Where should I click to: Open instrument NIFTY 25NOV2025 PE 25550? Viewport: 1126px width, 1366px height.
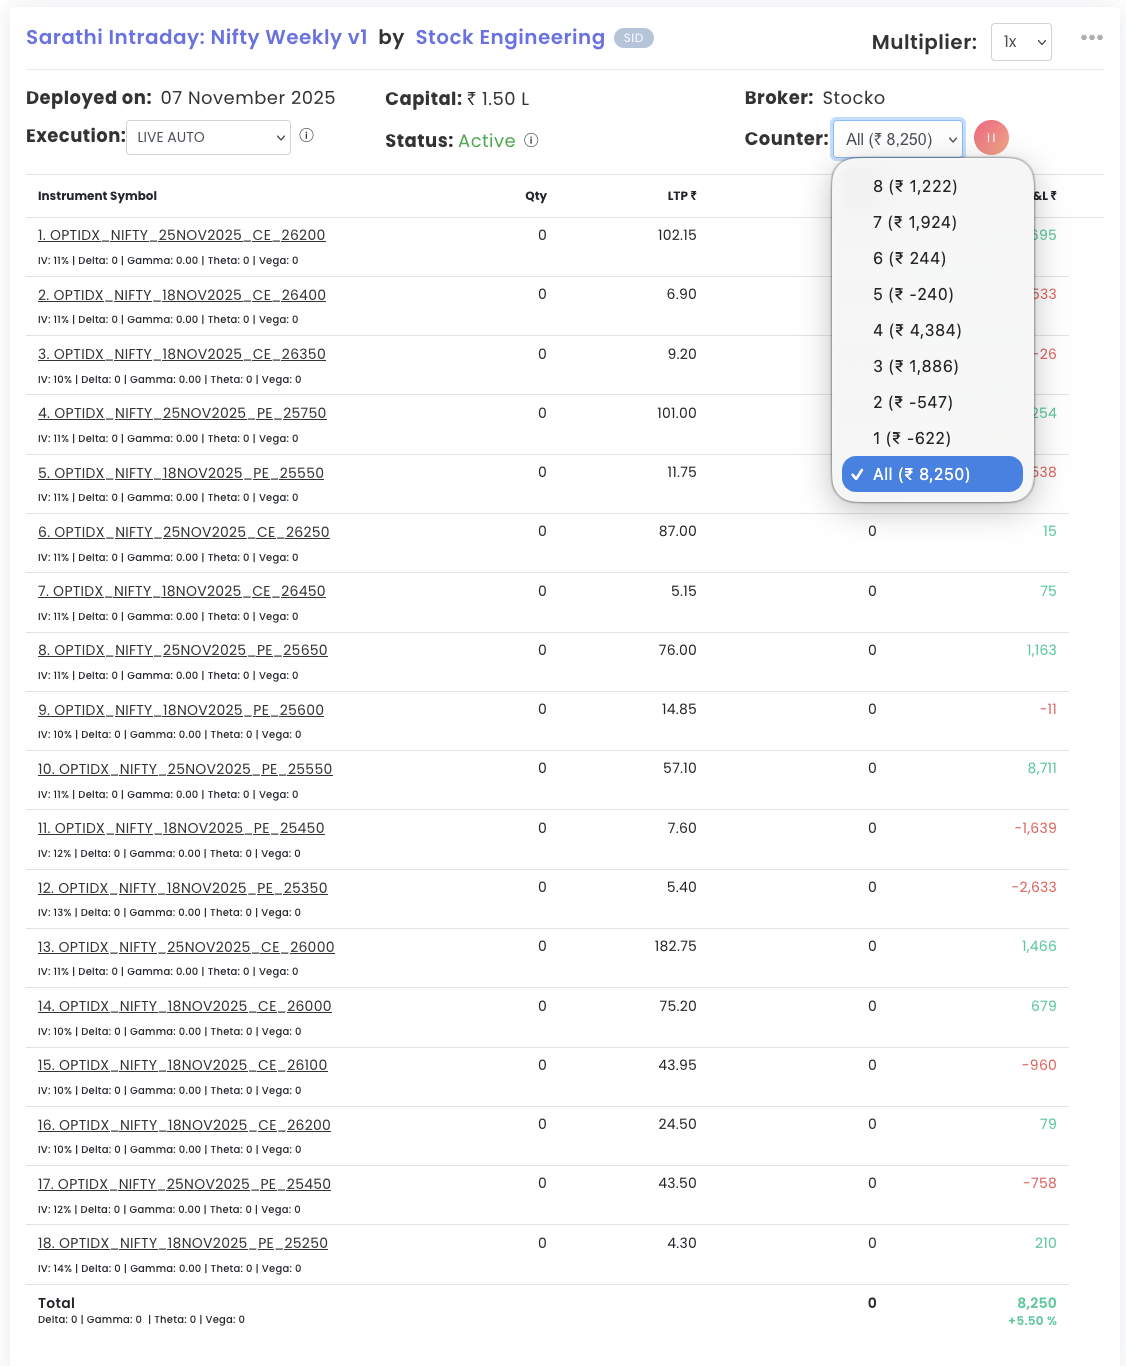tap(185, 769)
